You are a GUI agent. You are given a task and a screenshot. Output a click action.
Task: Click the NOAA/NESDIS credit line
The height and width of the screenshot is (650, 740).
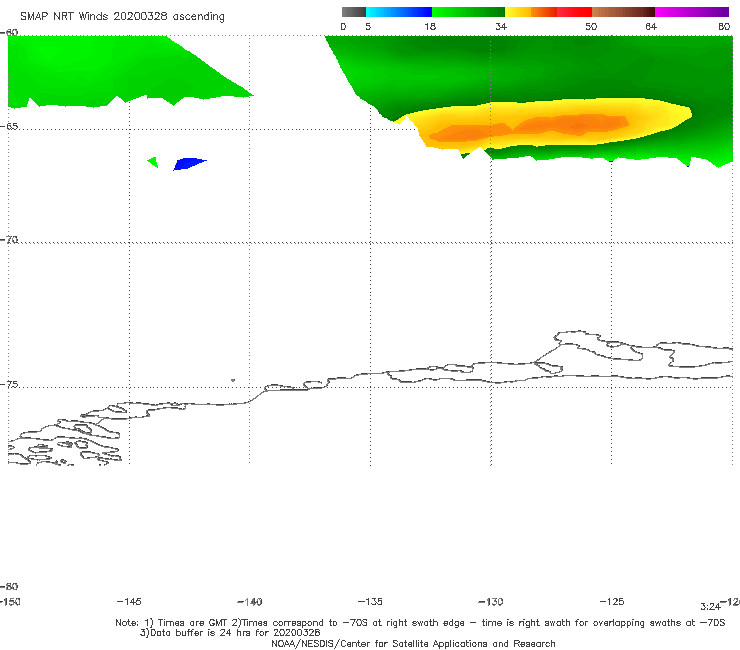[x=413, y=643]
